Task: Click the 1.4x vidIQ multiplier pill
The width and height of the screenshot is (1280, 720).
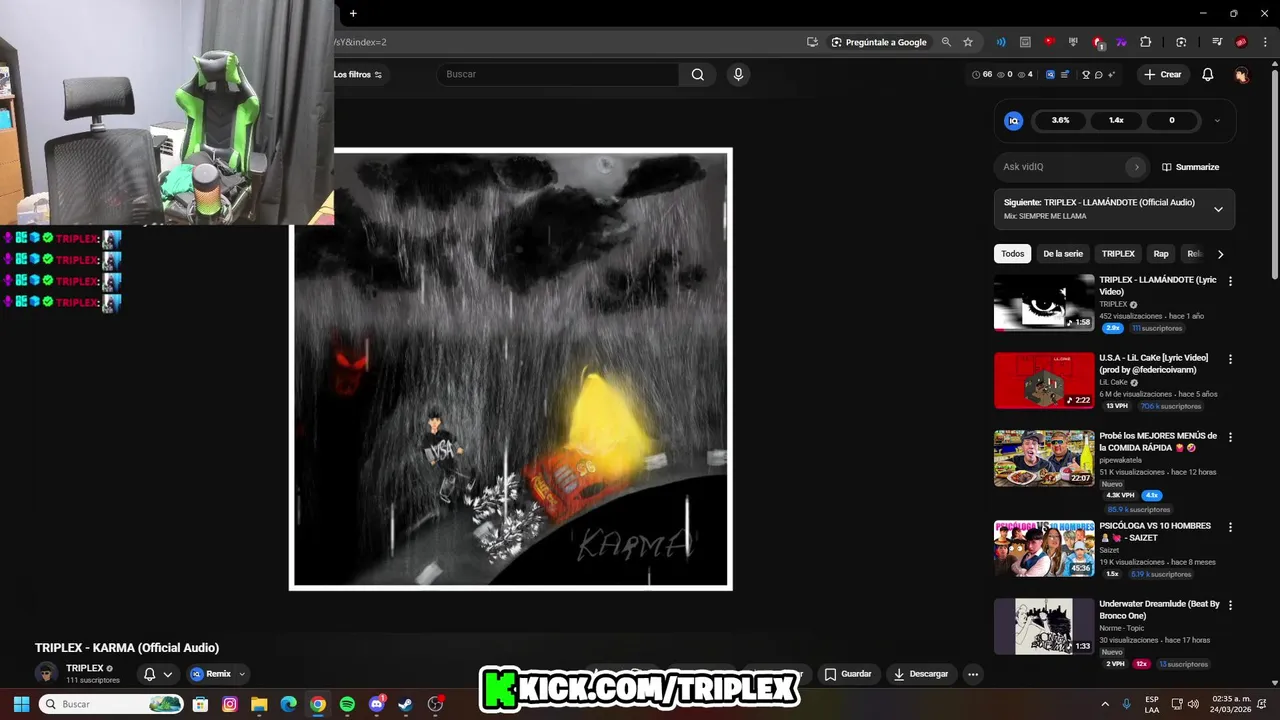Action: 1116,120
